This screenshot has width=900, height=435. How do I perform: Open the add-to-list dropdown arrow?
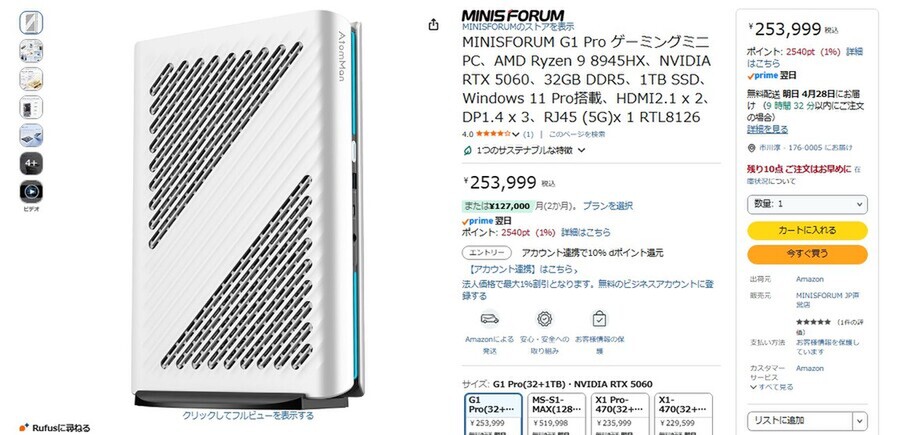860,421
